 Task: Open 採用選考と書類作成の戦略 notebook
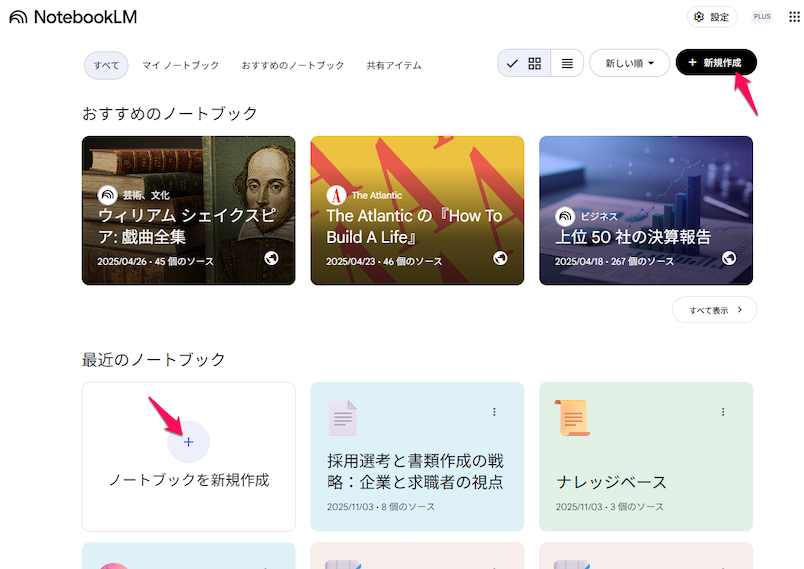[417, 457]
